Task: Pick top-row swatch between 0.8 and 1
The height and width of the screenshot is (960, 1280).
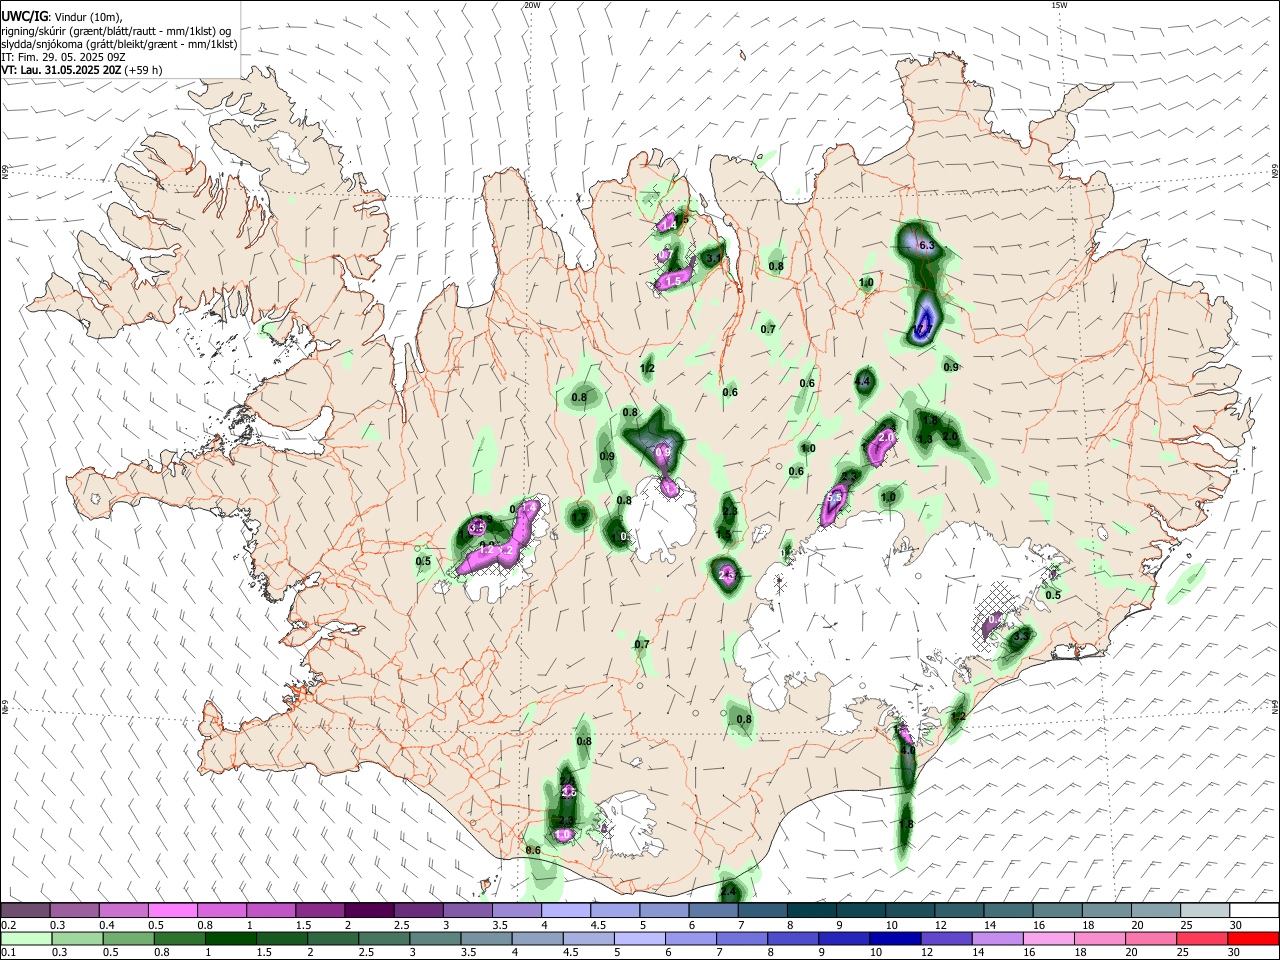Action: [222, 911]
